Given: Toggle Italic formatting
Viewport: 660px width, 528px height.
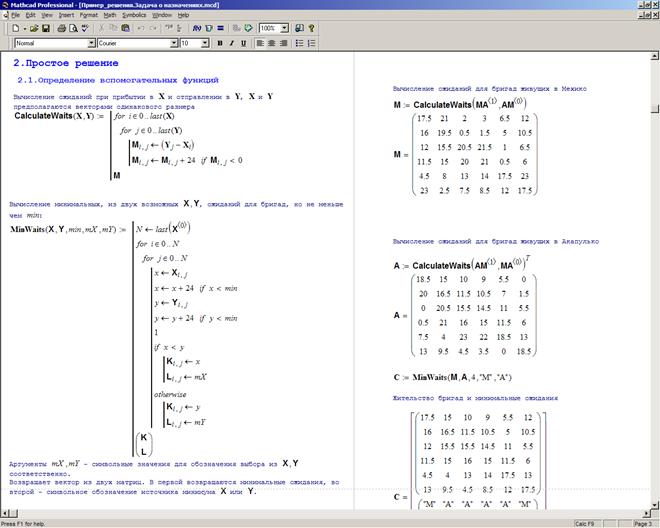Looking at the screenshot, I should (232, 43).
